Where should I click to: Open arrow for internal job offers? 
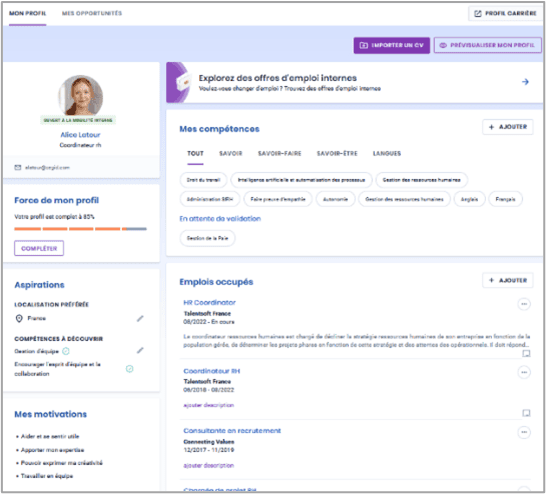[525, 82]
